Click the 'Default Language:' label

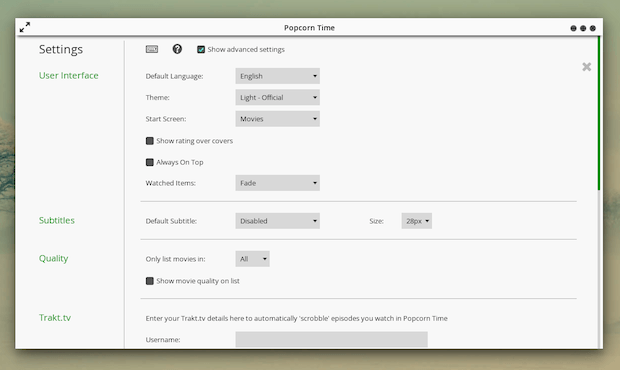tap(174, 76)
